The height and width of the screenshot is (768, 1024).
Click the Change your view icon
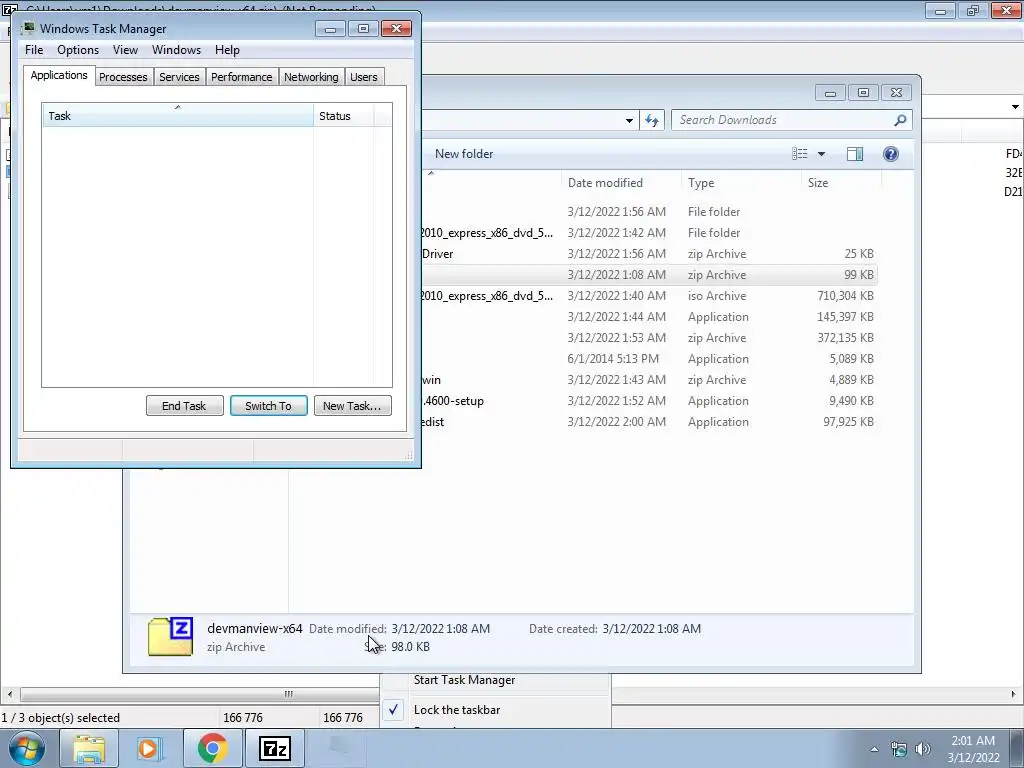tap(799, 154)
